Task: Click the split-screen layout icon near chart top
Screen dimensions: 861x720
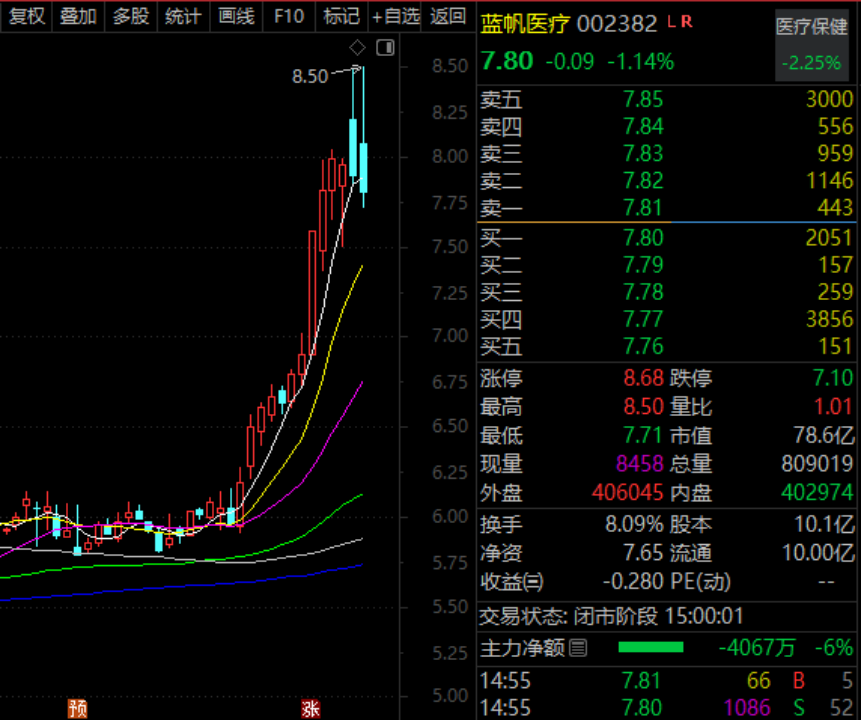Action: click(384, 48)
